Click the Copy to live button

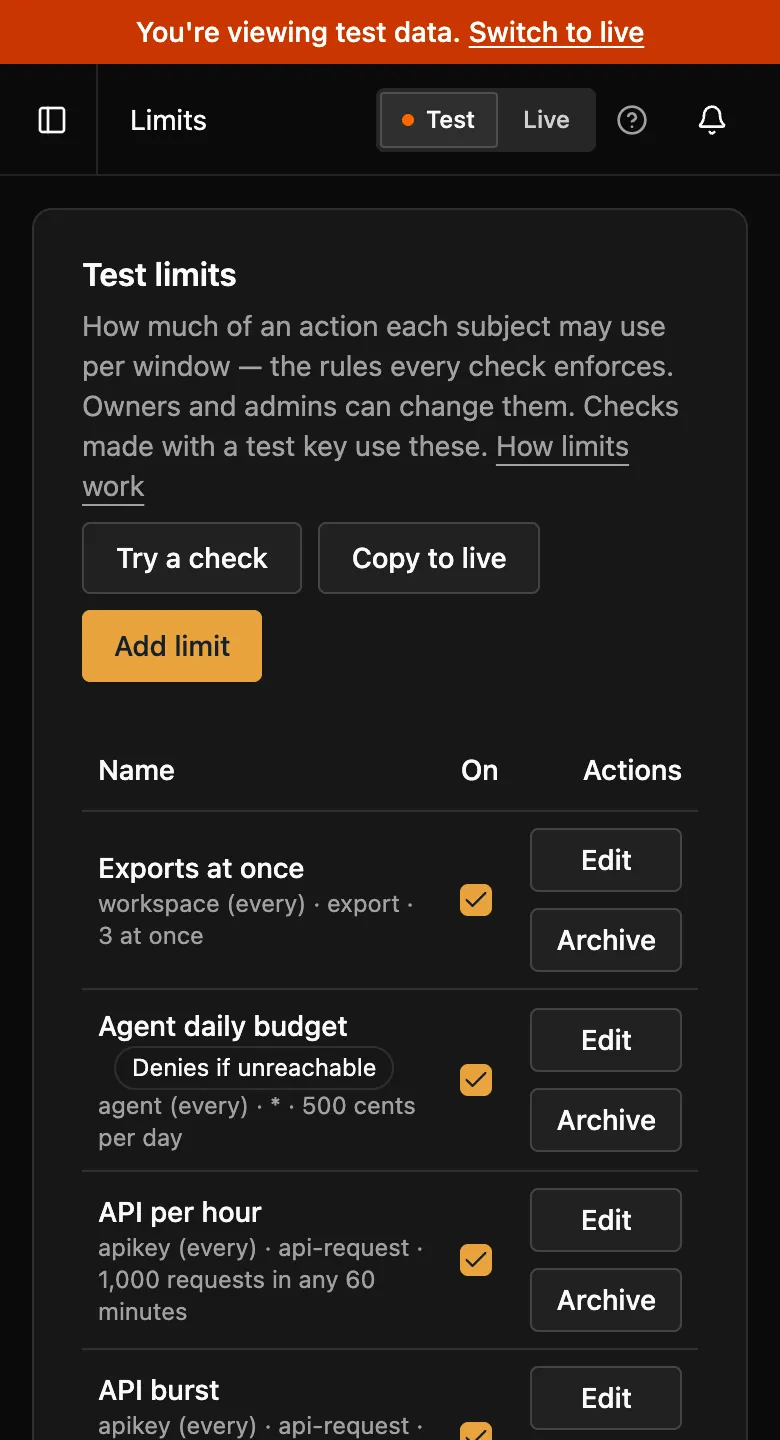click(x=429, y=558)
